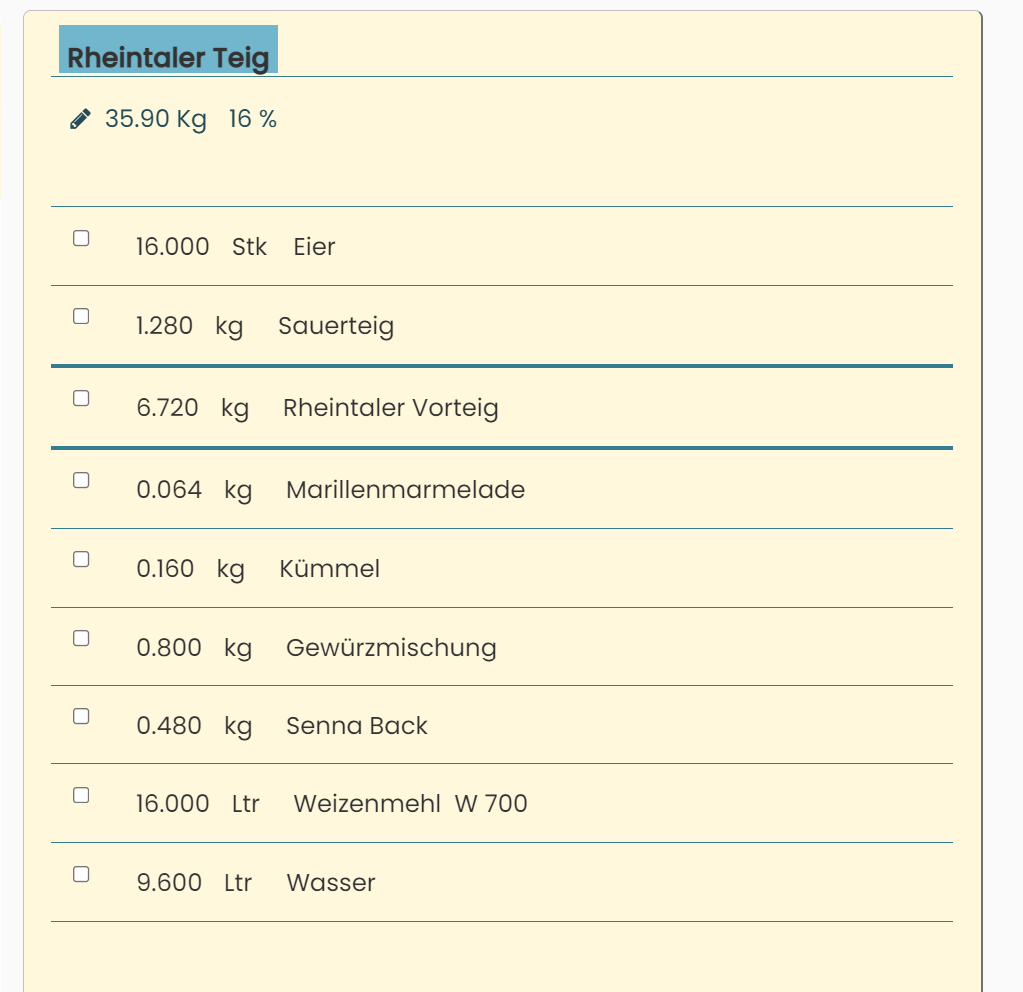Open the Rheintaler Vorteig sub-recipe row
Image resolution: width=1023 pixels, height=992 pixels.
[502, 407]
